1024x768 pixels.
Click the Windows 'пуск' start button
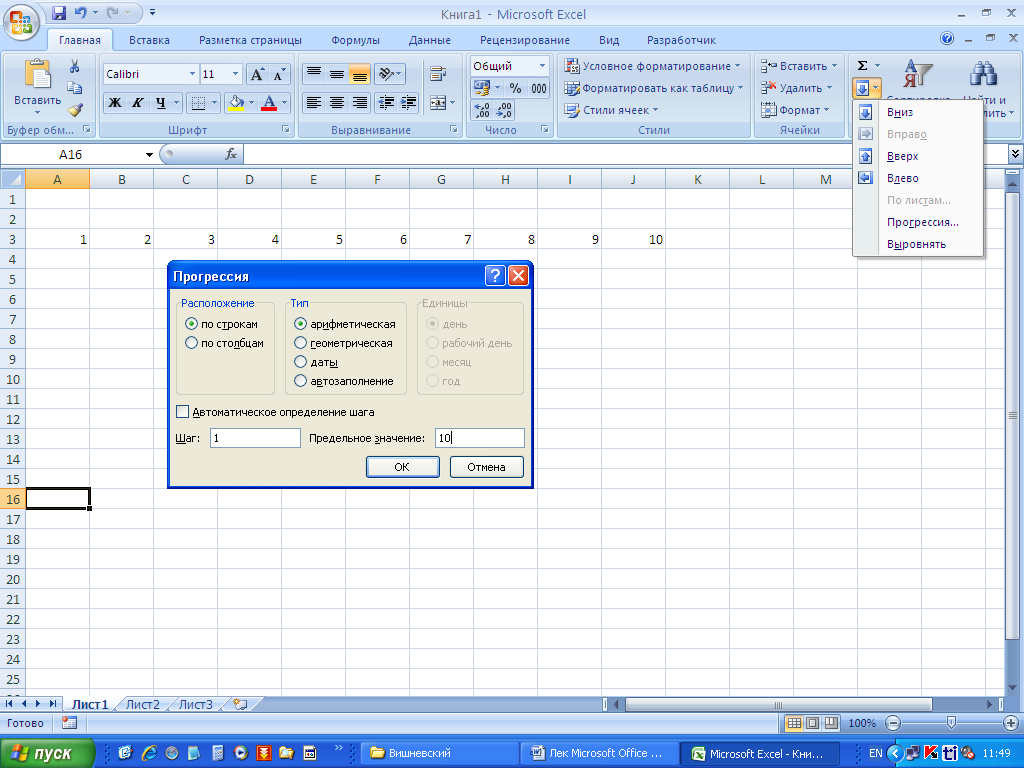pos(47,753)
